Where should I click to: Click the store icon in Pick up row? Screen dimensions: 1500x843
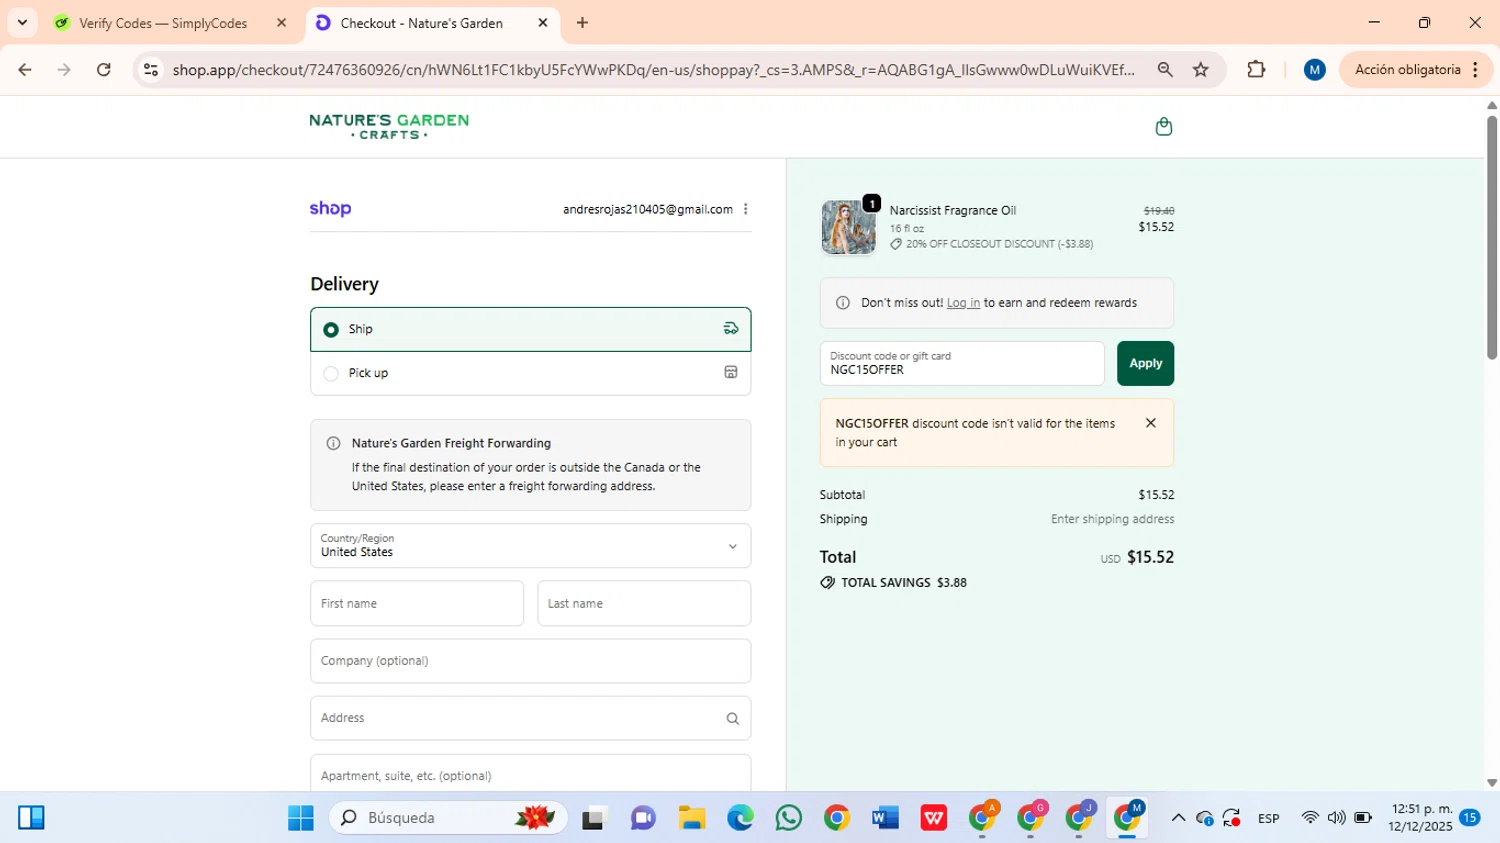tap(731, 373)
